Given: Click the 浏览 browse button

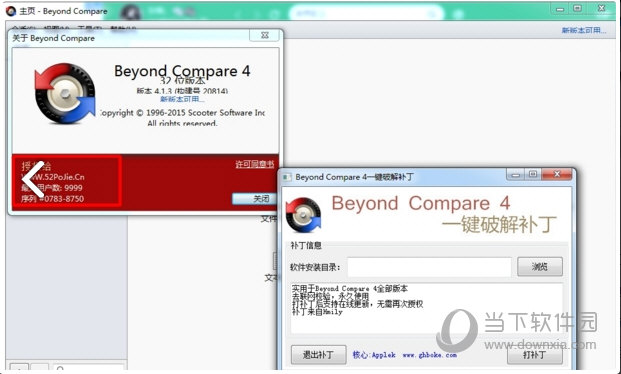Looking at the screenshot, I should 540,267.
